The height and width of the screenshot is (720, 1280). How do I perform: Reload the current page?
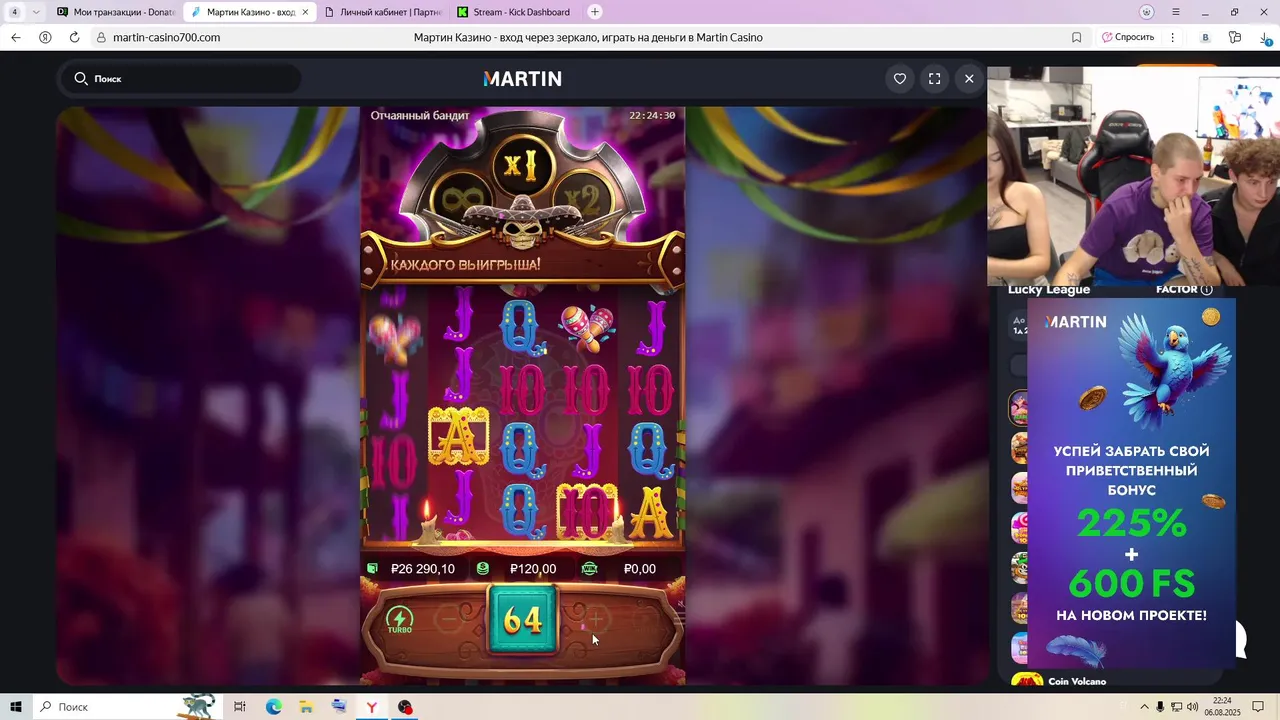[x=74, y=37]
